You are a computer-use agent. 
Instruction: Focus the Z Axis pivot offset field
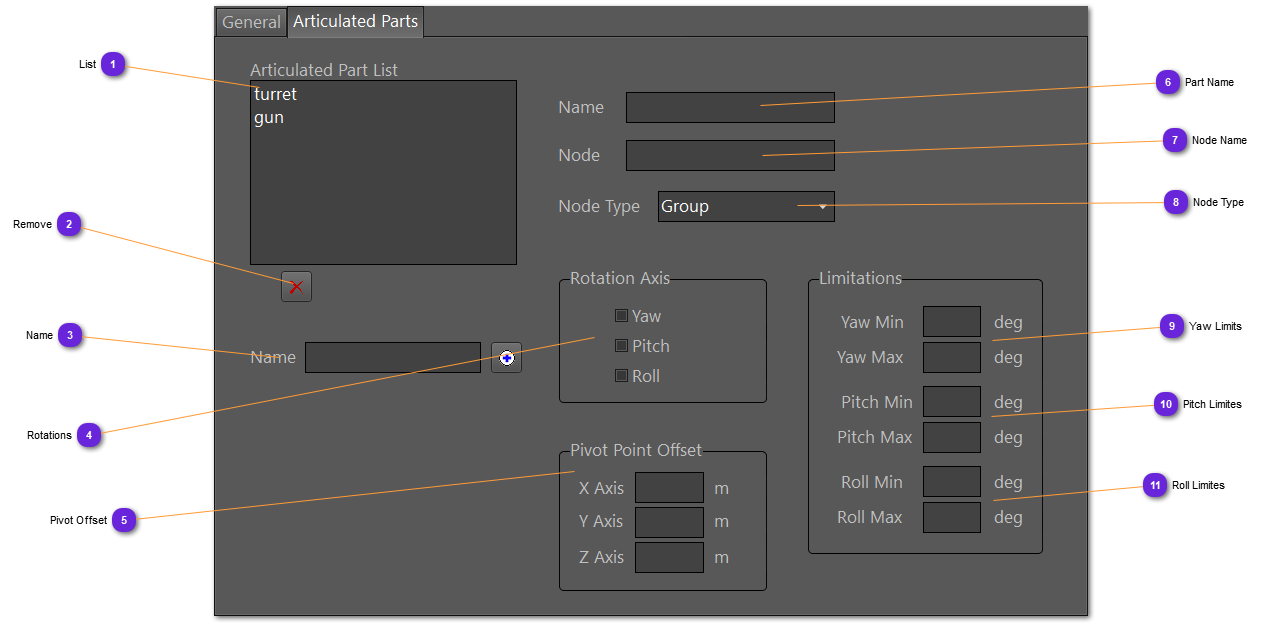pyautogui.click(x=669, y=557)
